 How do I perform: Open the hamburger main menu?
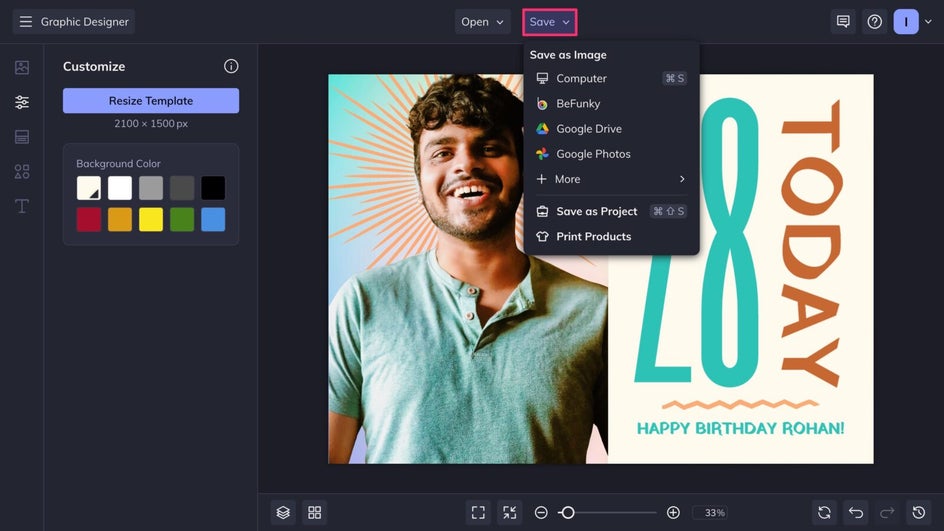(25, 22)
